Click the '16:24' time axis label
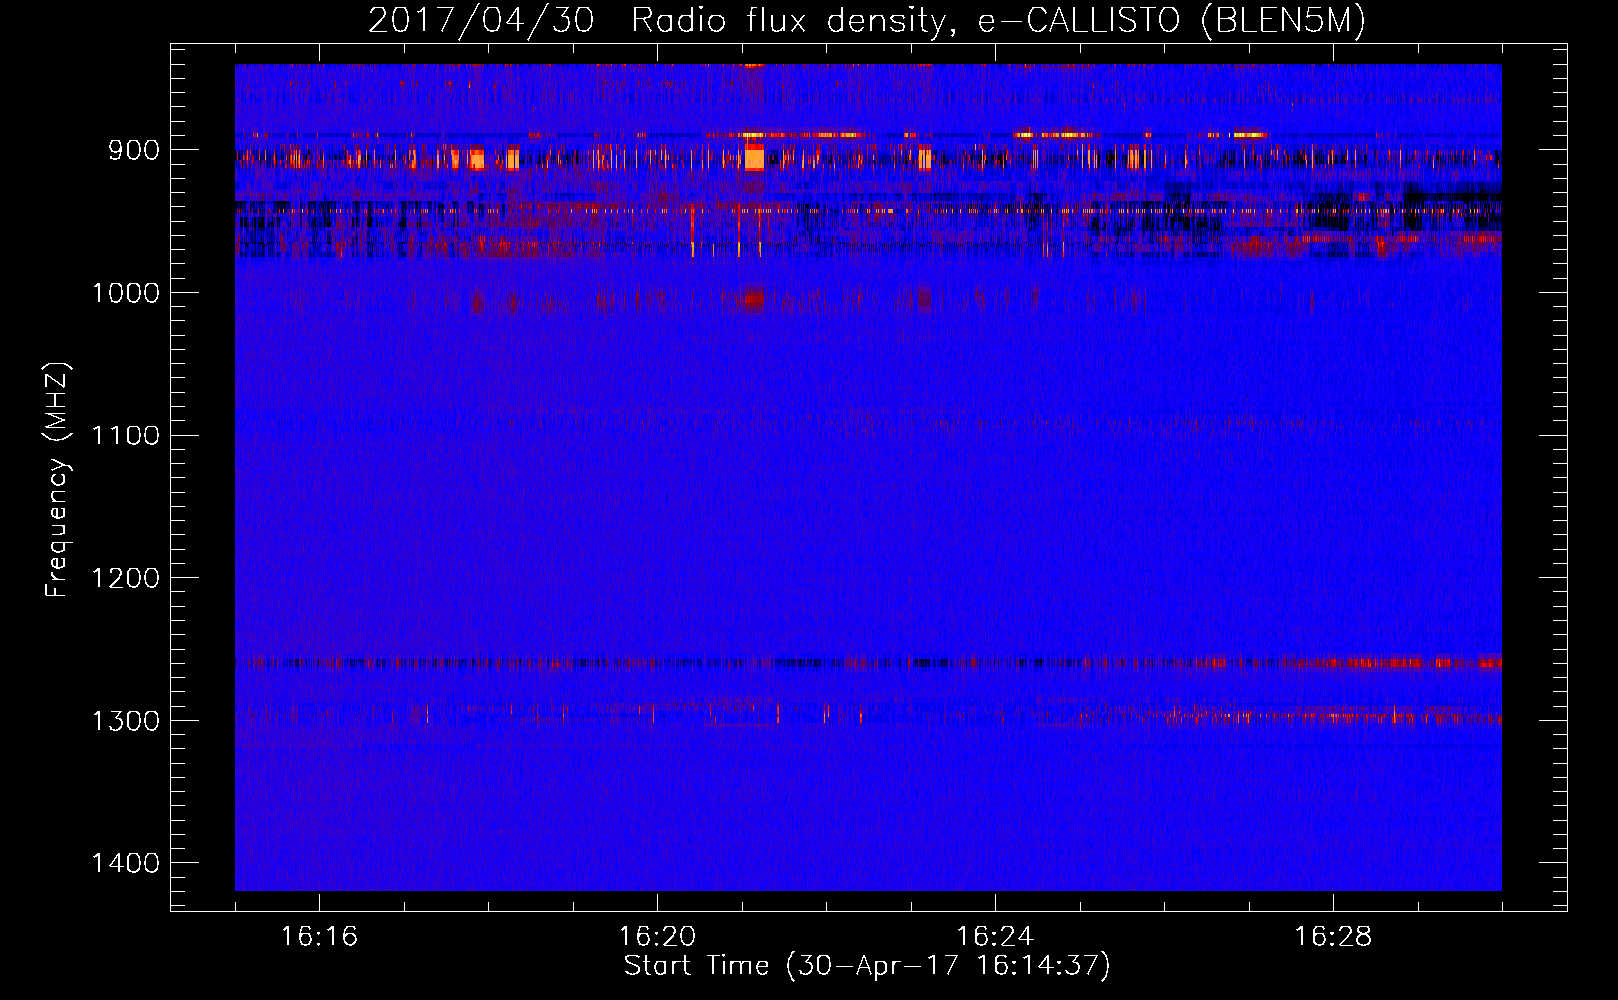 click(x=995, y=937)
